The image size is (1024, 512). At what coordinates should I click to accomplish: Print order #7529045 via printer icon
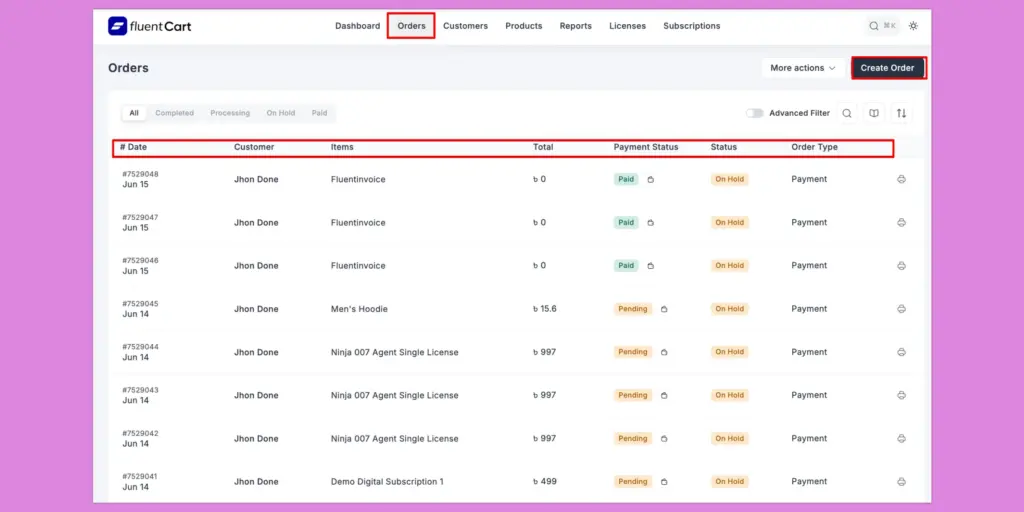[x=901, y=308]
